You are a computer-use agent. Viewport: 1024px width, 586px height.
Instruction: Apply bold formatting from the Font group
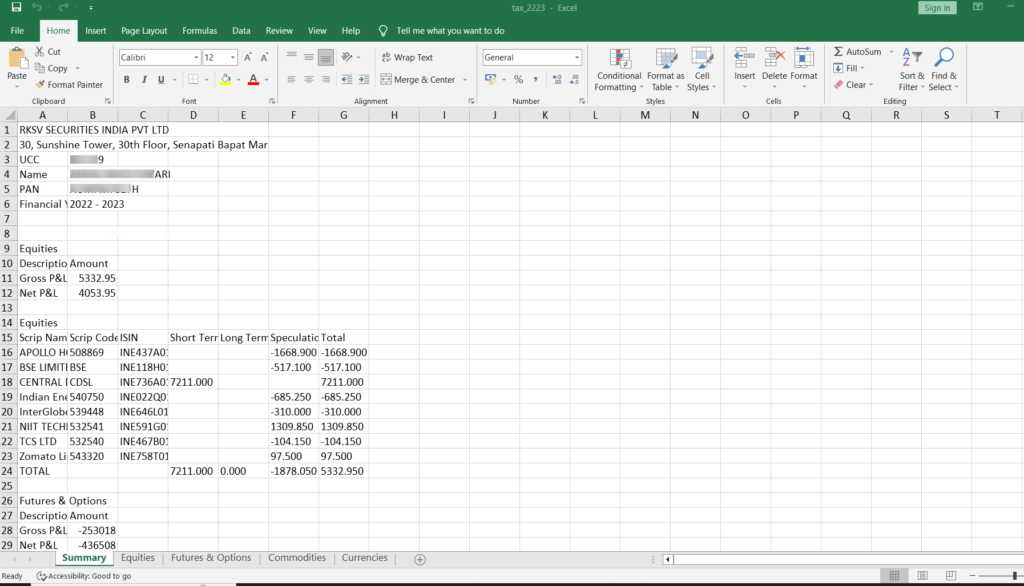(127, 79)
